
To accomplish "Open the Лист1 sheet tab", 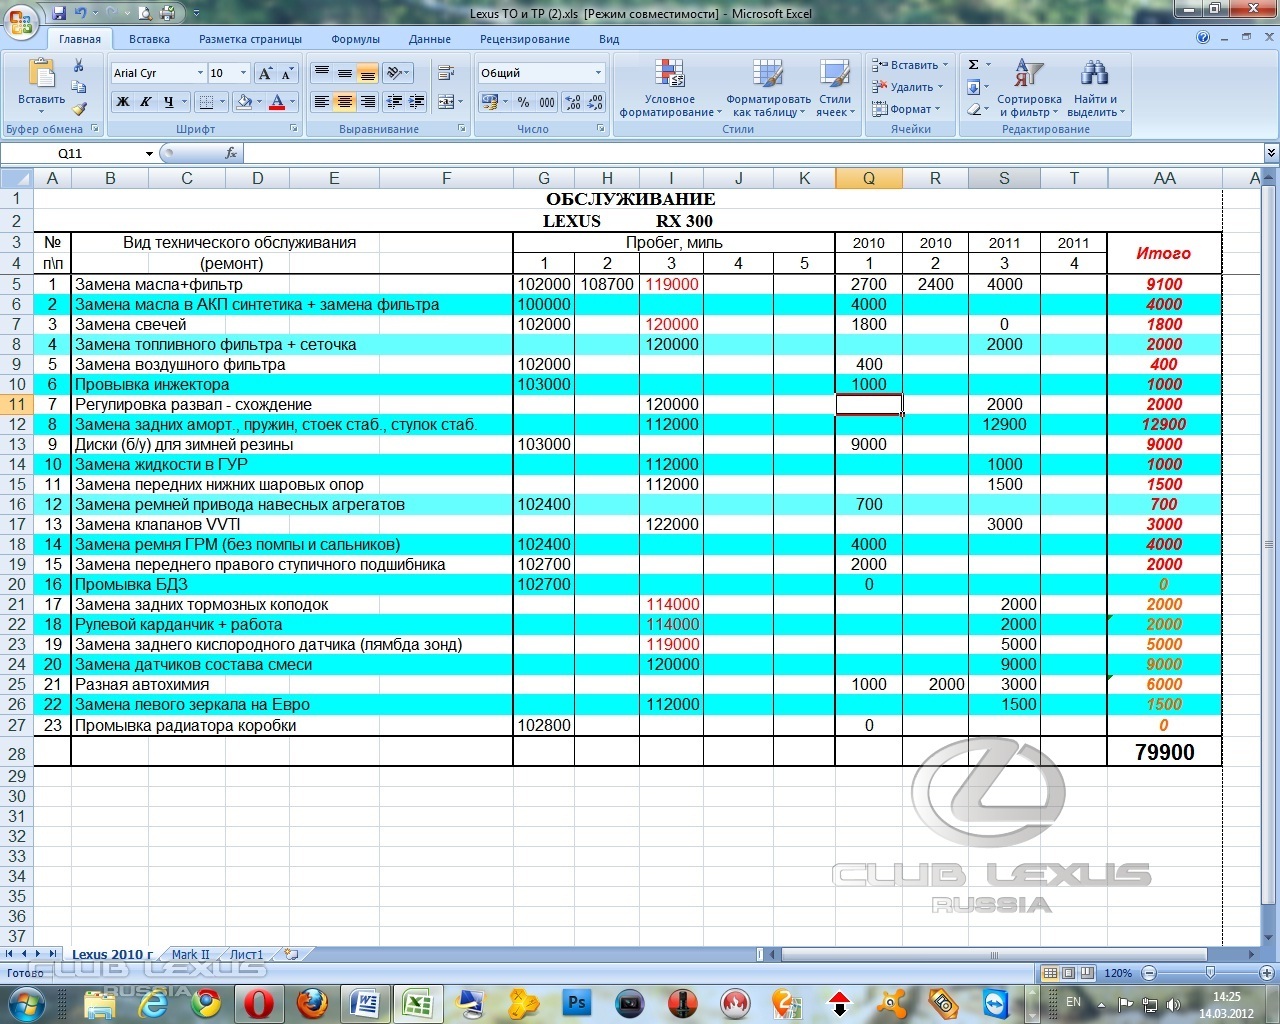I will [x=246, y=955].
